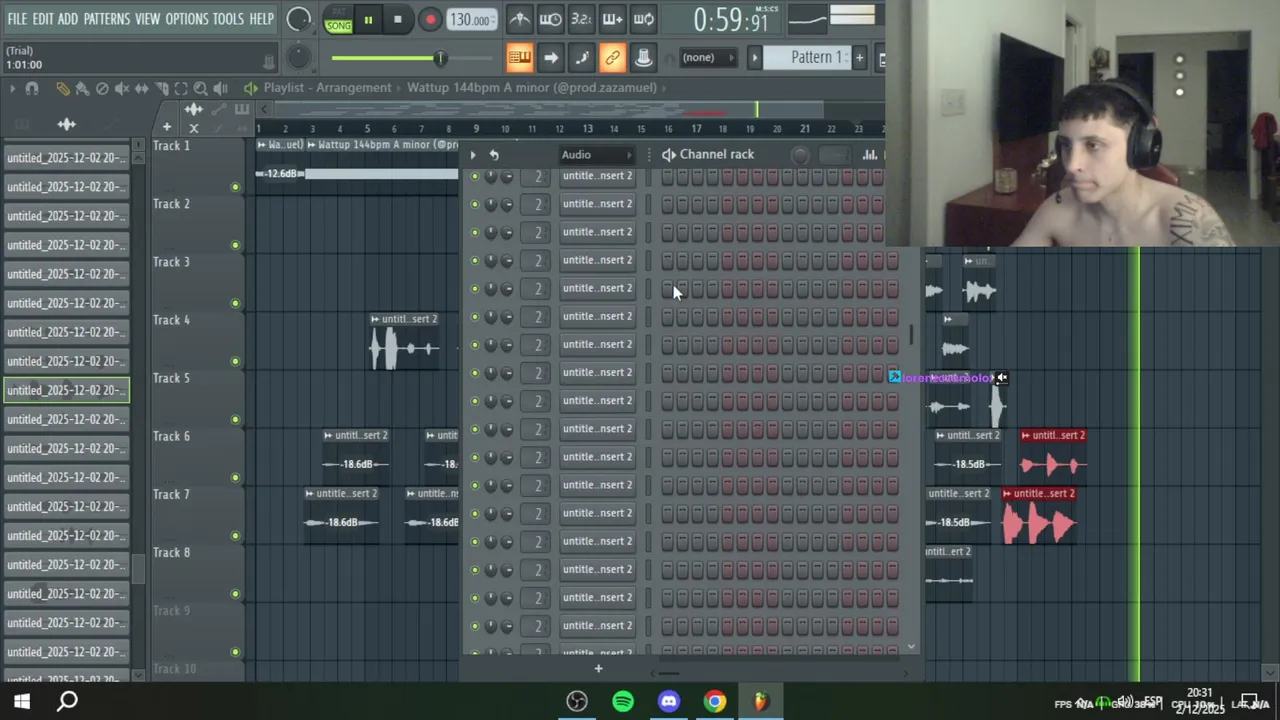Select the Track 4 audio clip
This screenshot has width=1280, height=720.
point(405,342)
